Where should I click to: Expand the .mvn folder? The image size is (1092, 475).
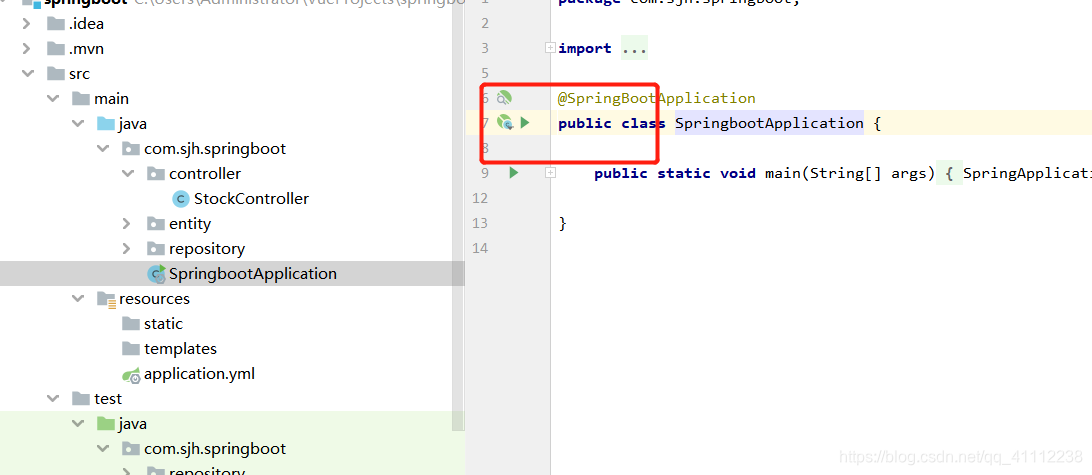26,49
